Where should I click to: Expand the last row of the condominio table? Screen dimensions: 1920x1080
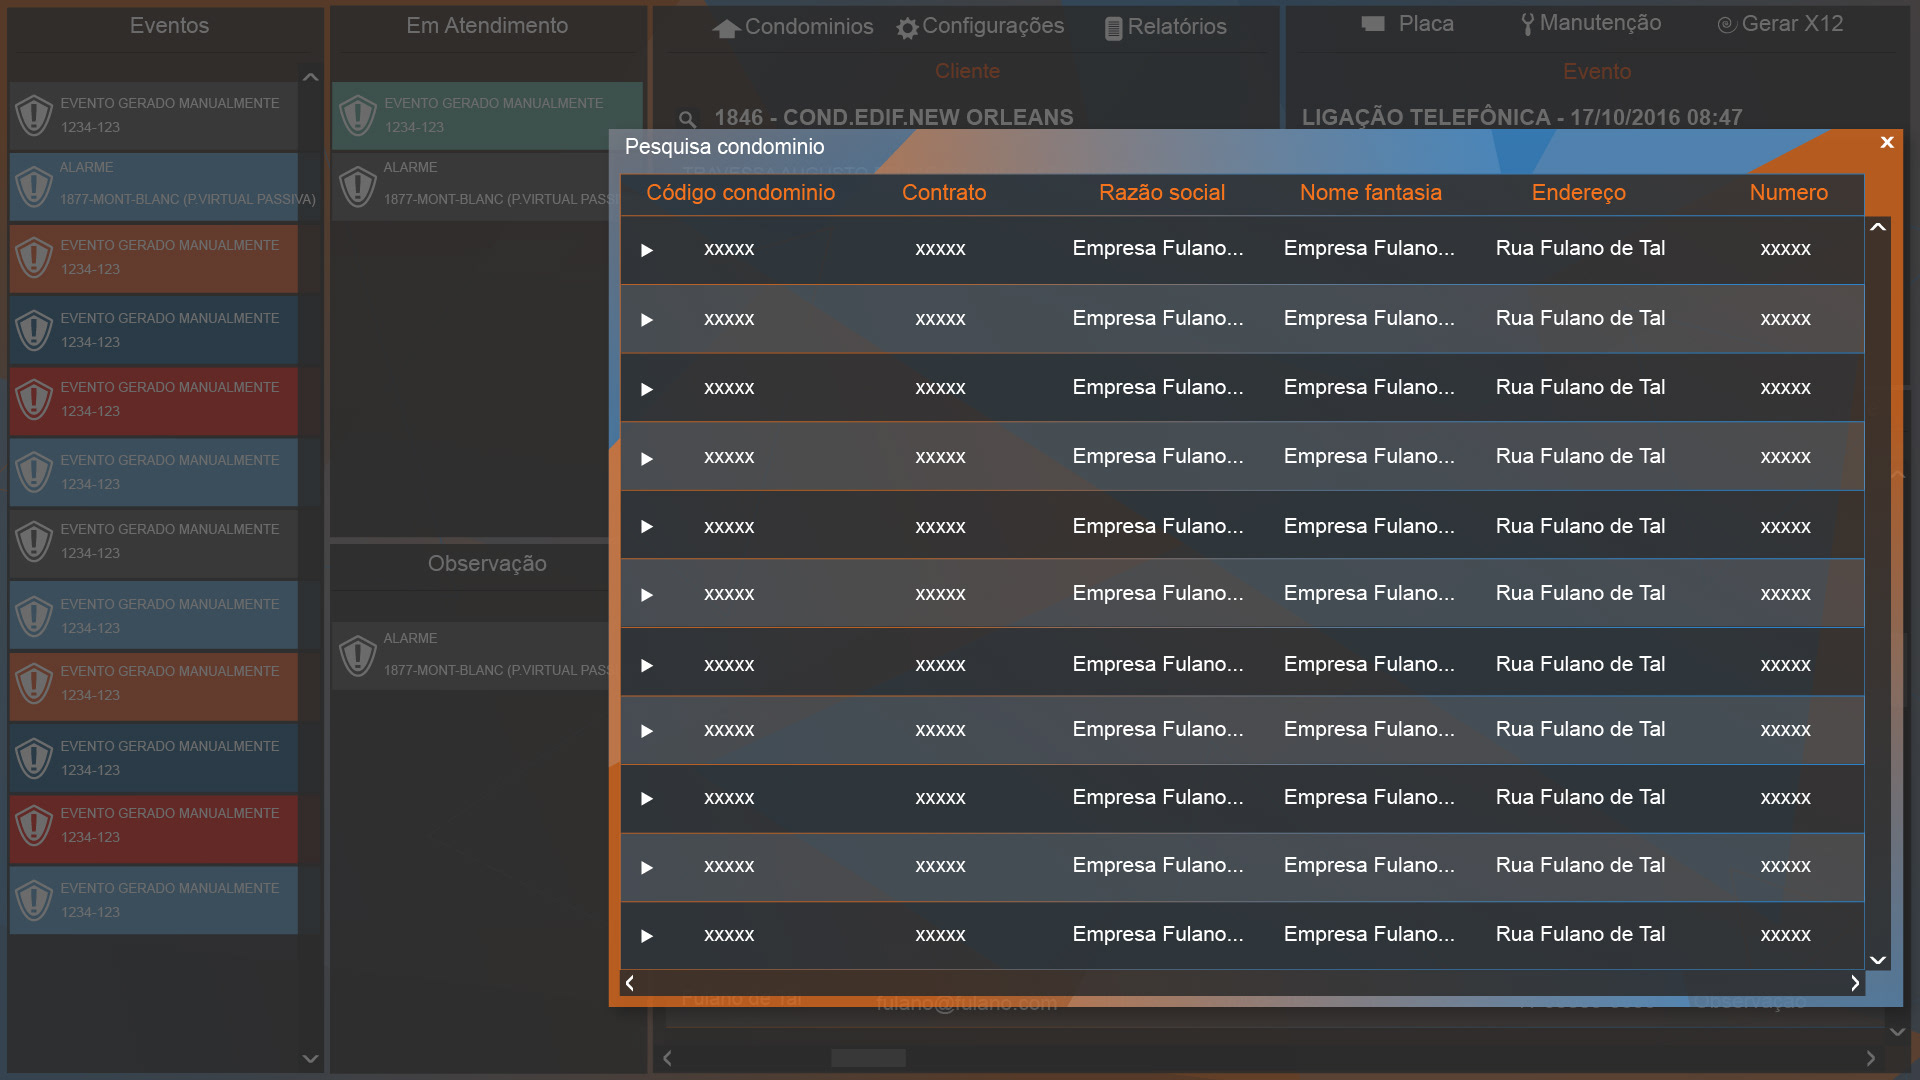pyautogui.click(x=647, y=936)
